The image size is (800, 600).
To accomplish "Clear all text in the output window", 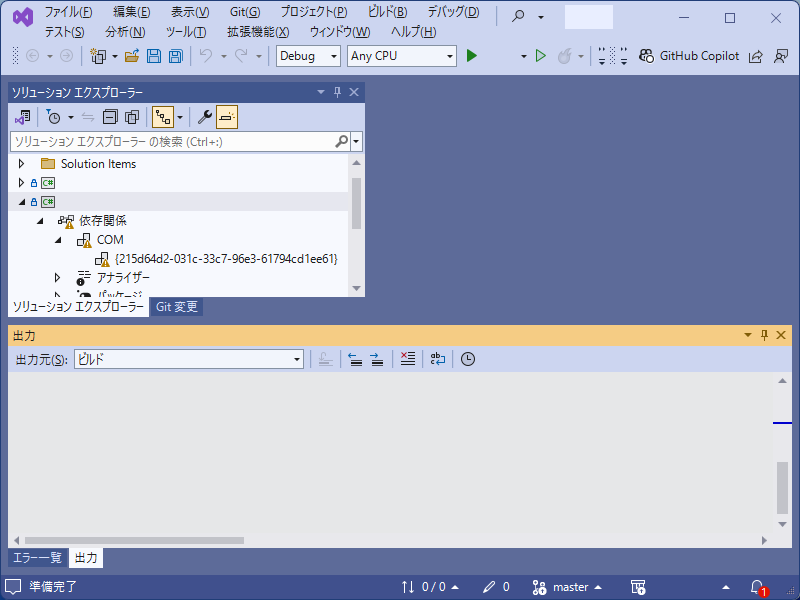I will click(407, 359).
